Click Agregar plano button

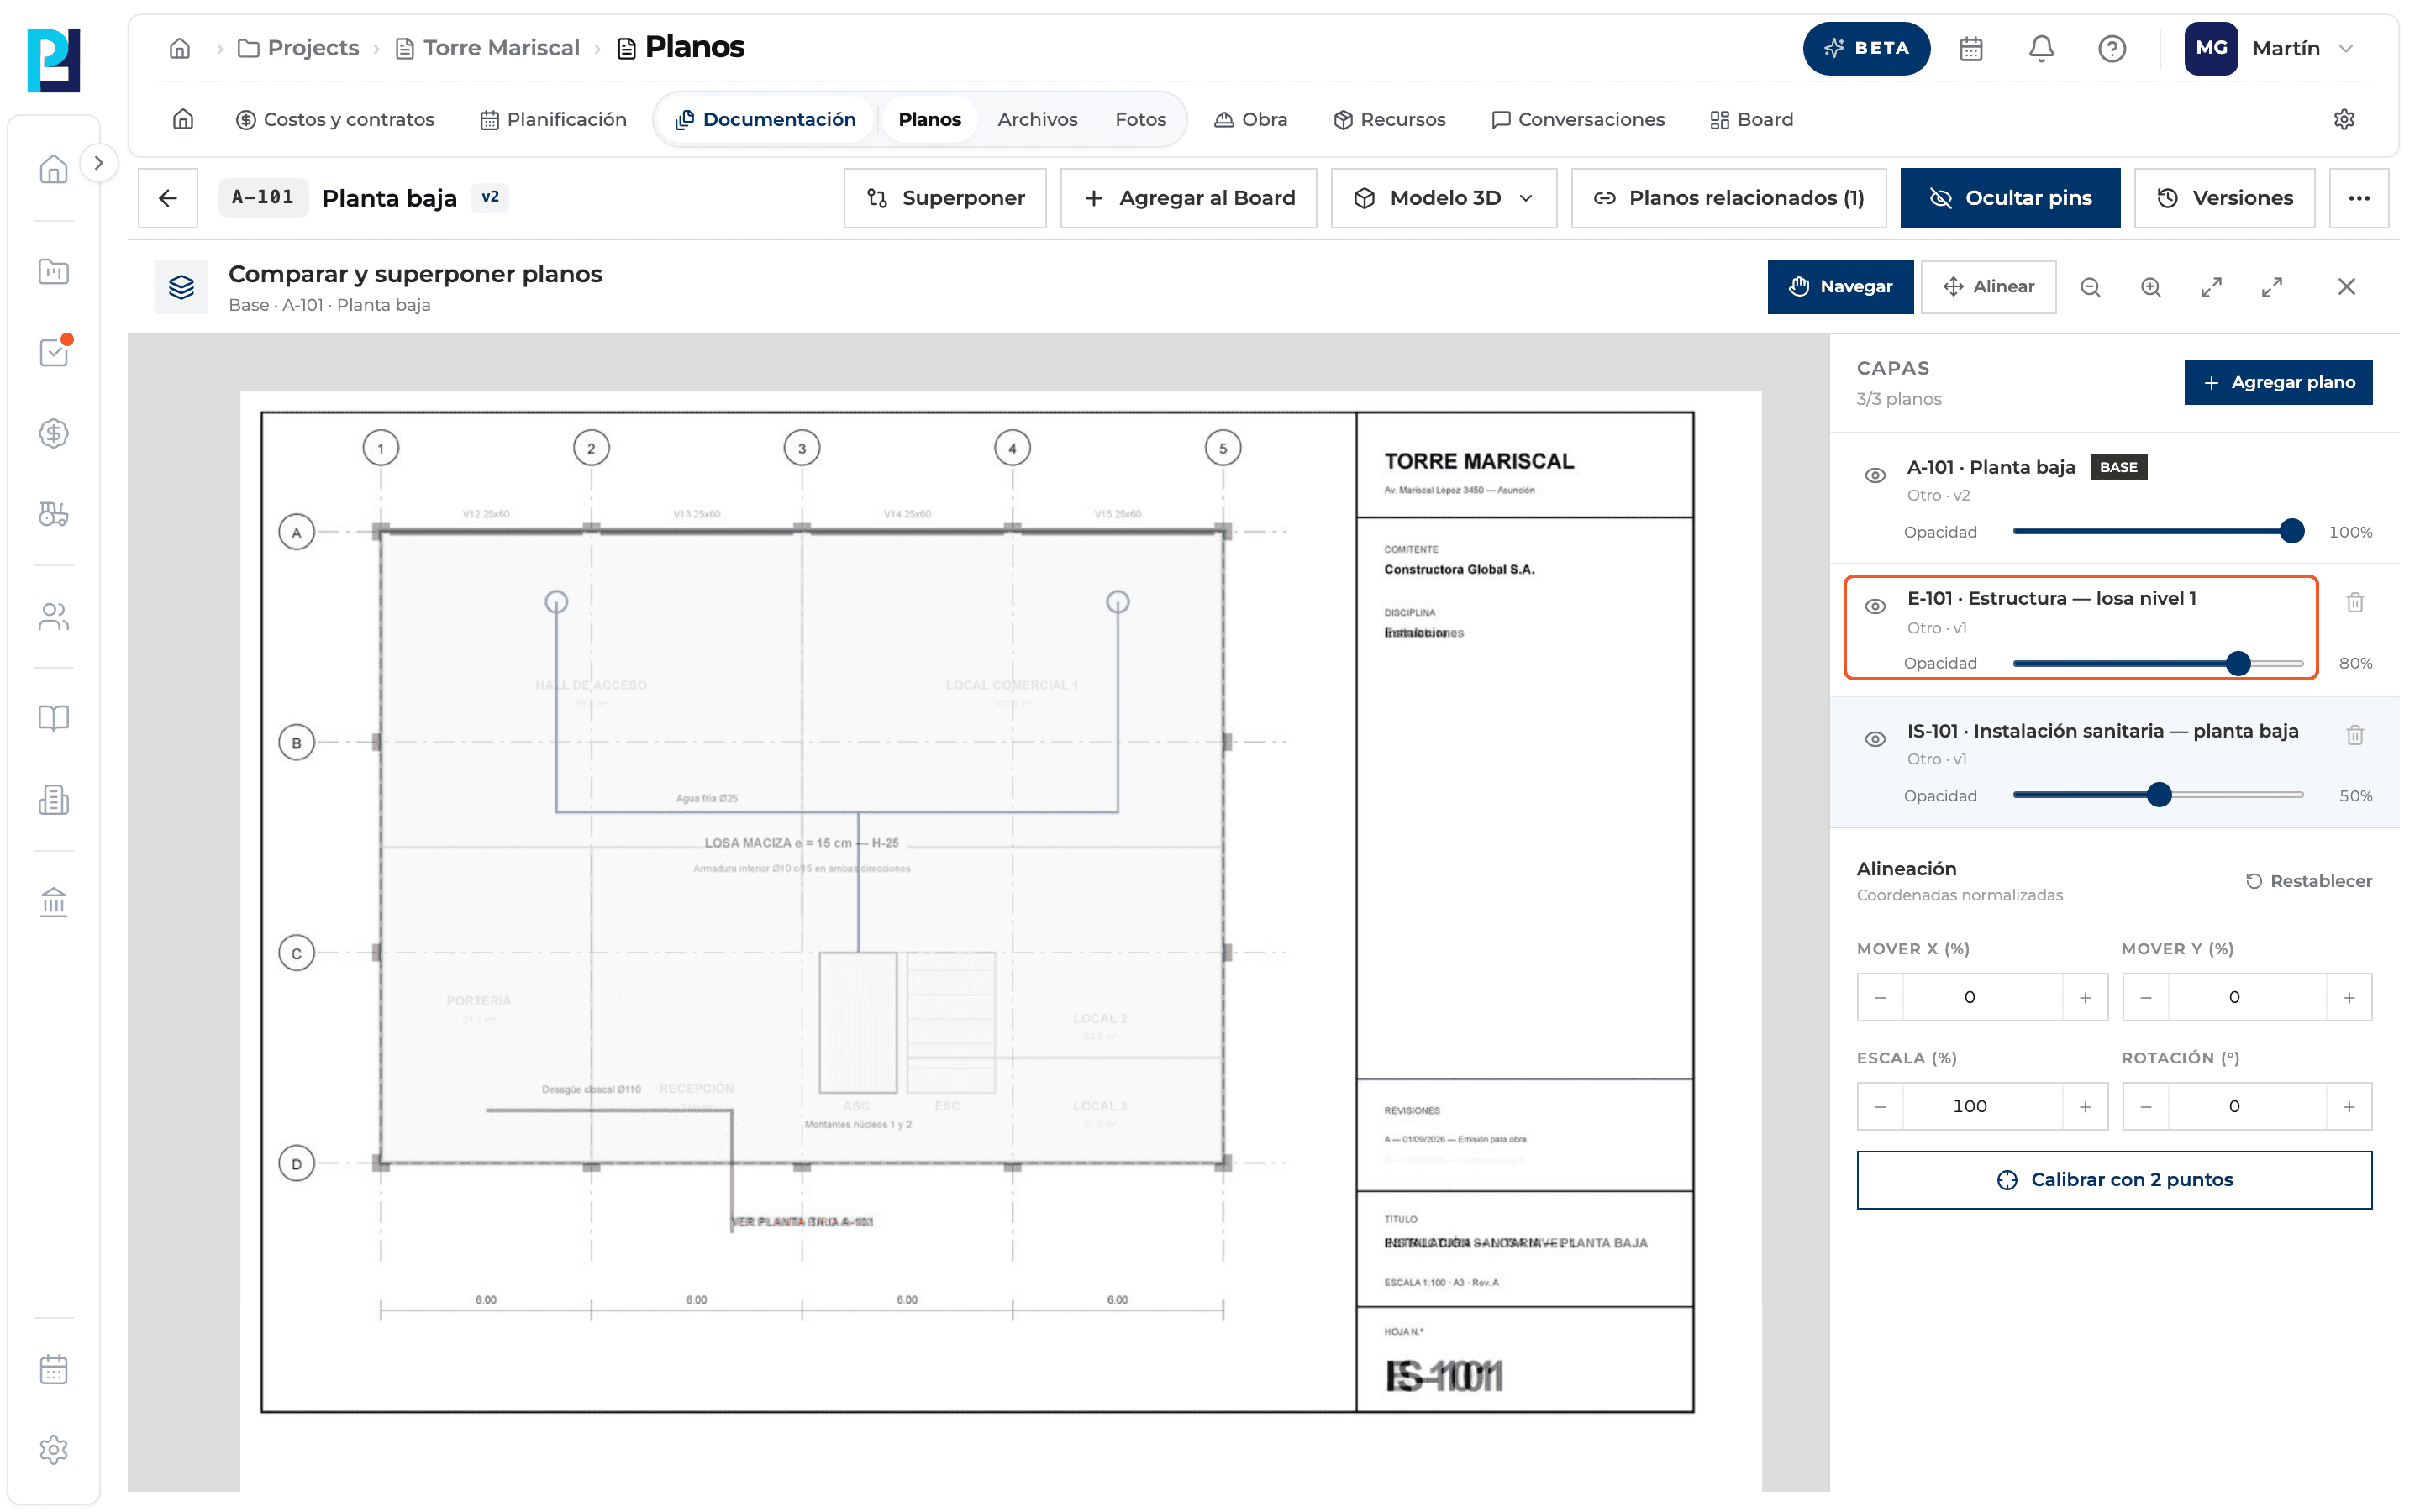(2278, 382)
